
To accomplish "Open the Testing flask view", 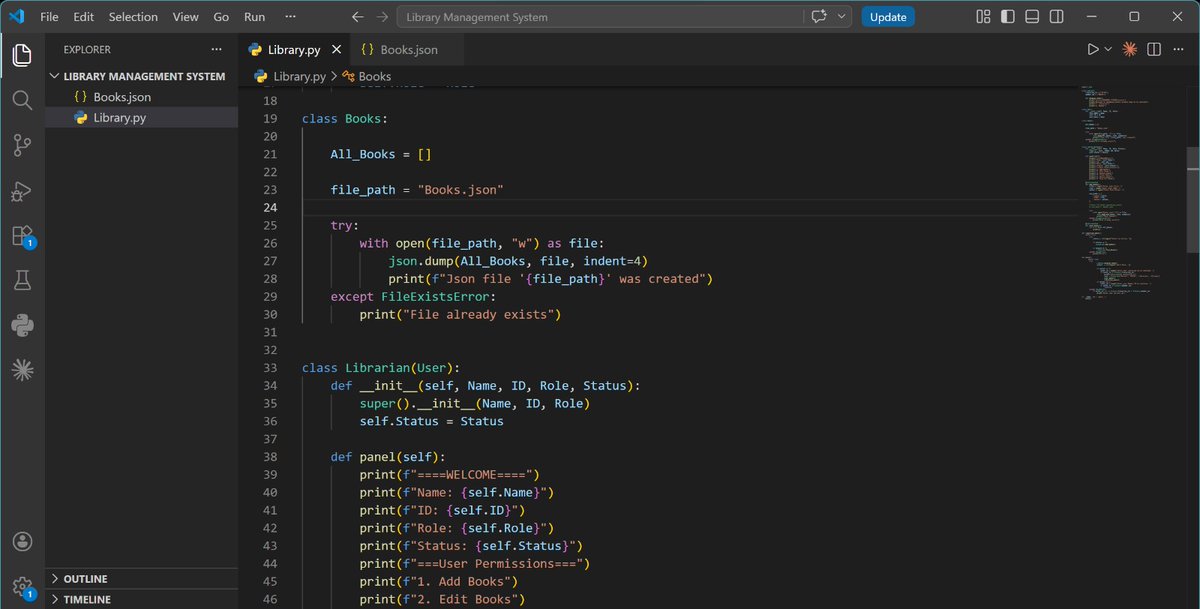I will coord(22,281).
